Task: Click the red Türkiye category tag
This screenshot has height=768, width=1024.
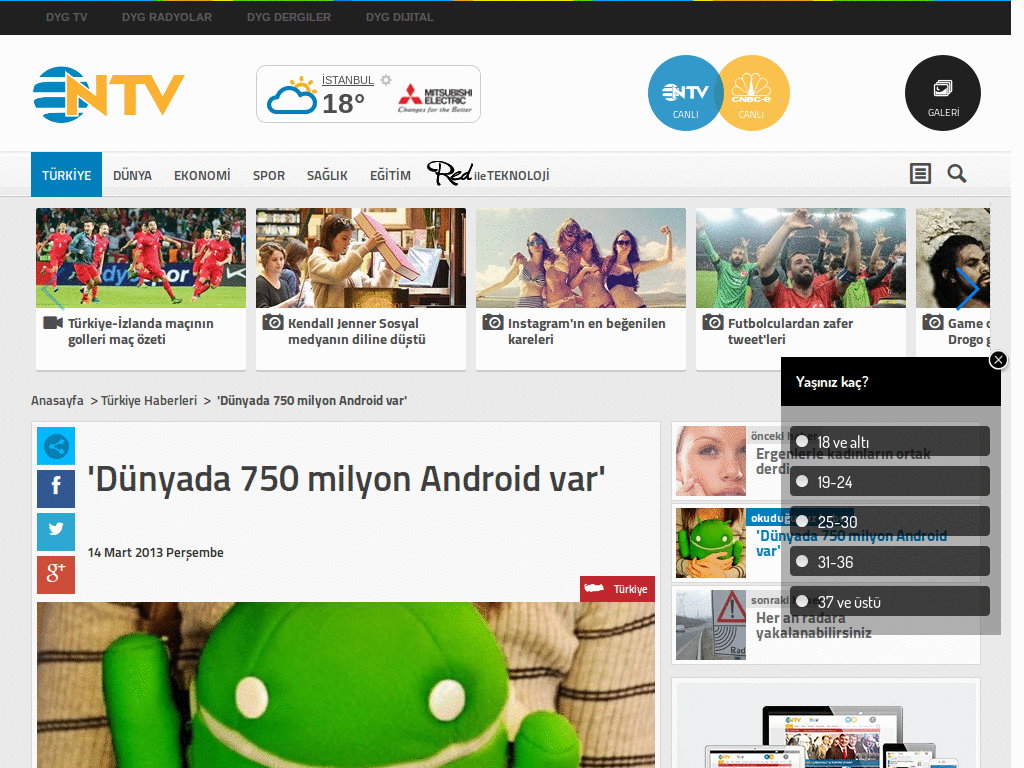Action: point(617,589)
